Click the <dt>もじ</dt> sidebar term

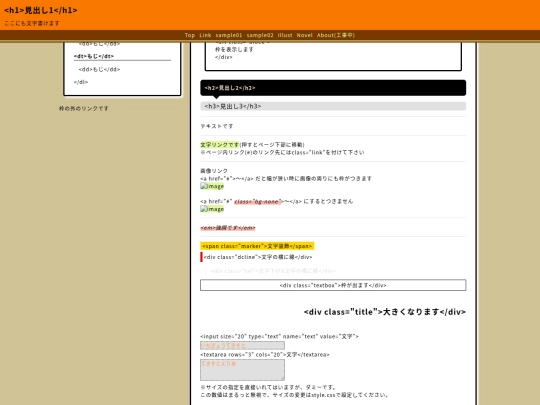(94, 56)
